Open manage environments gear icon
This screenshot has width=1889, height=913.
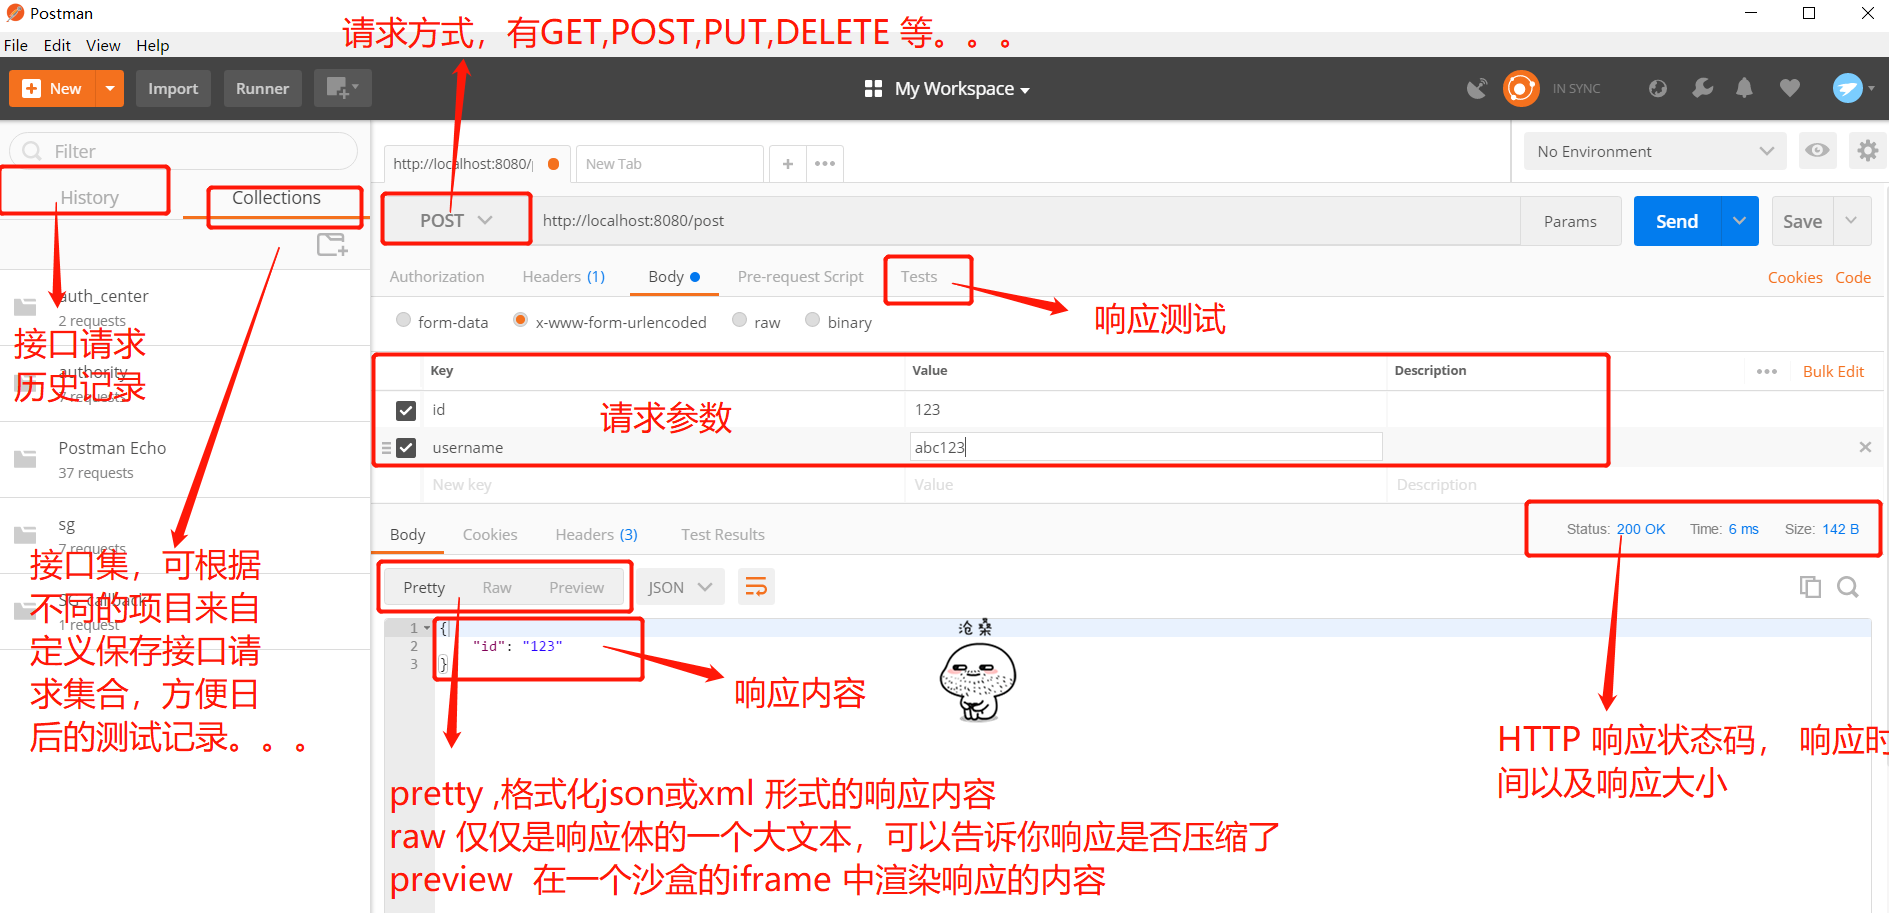pyautogui.click(x=1867, y=151)
